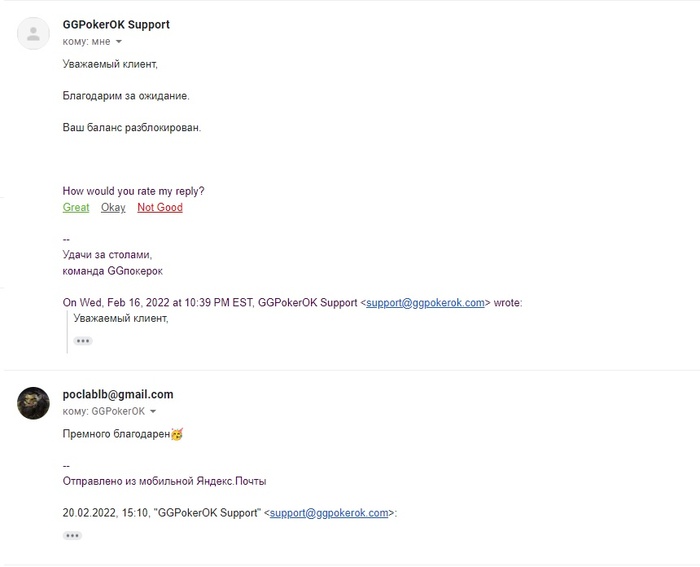Expand recipient details next to 'кому: GGPokerOK'
This screenshot has height=567, width=700.
tap(153, 411)
